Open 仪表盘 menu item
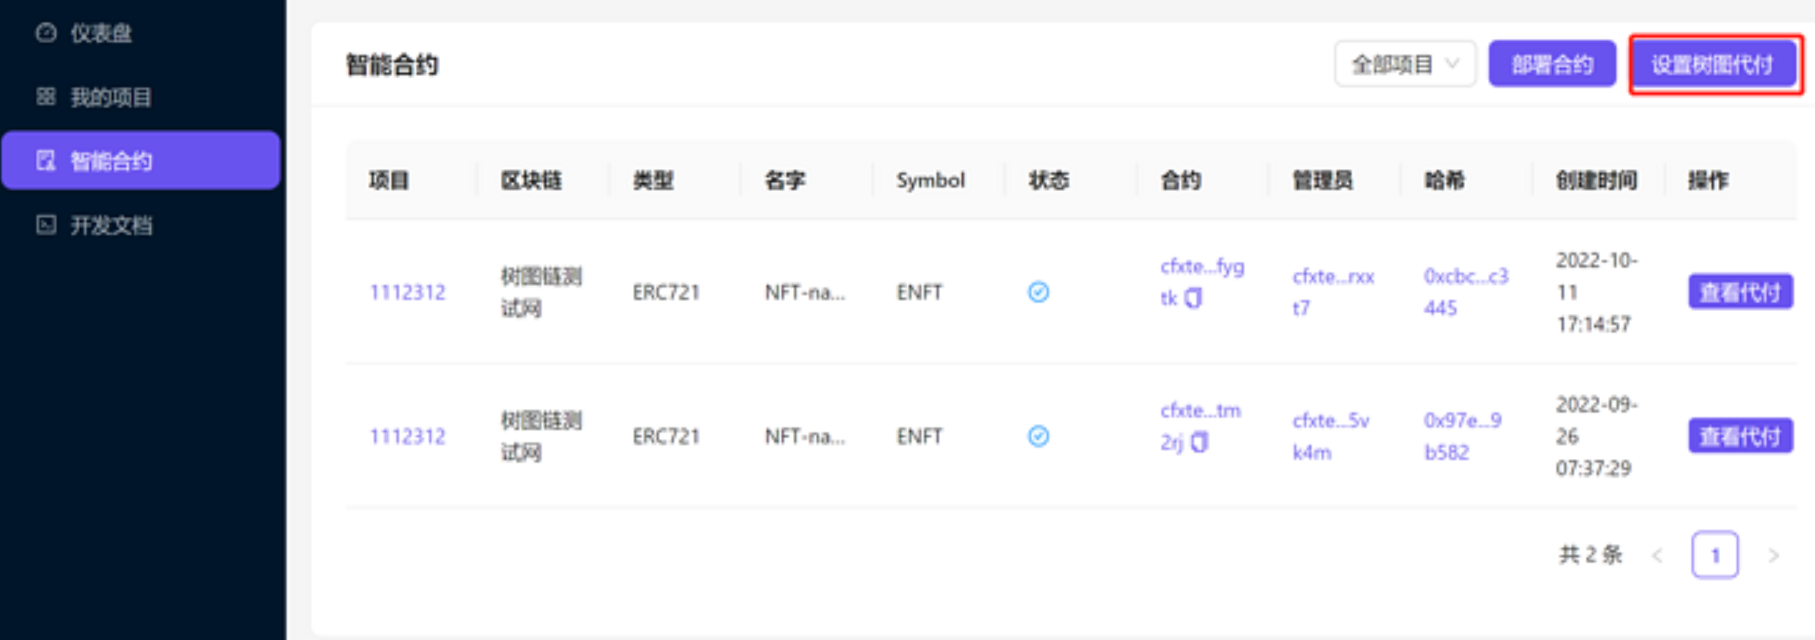This screenshot has height=640, width=1815. click(101, 33)
